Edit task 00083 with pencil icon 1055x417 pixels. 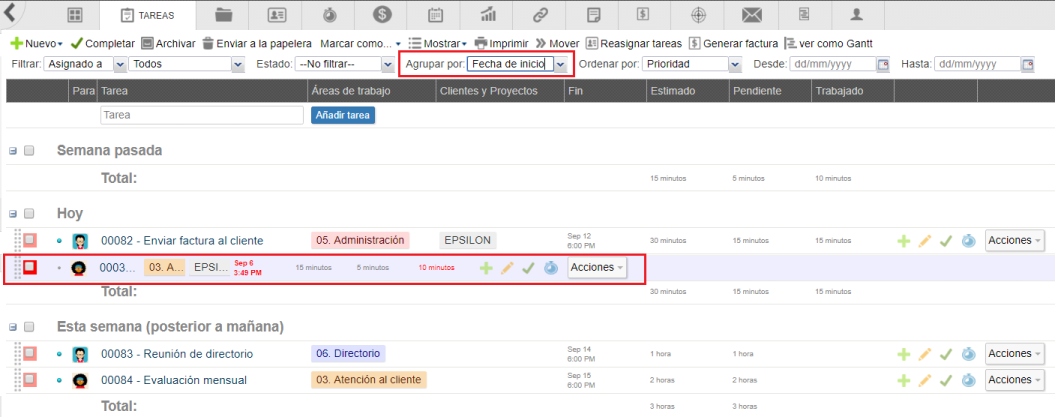tap(925, 354)
